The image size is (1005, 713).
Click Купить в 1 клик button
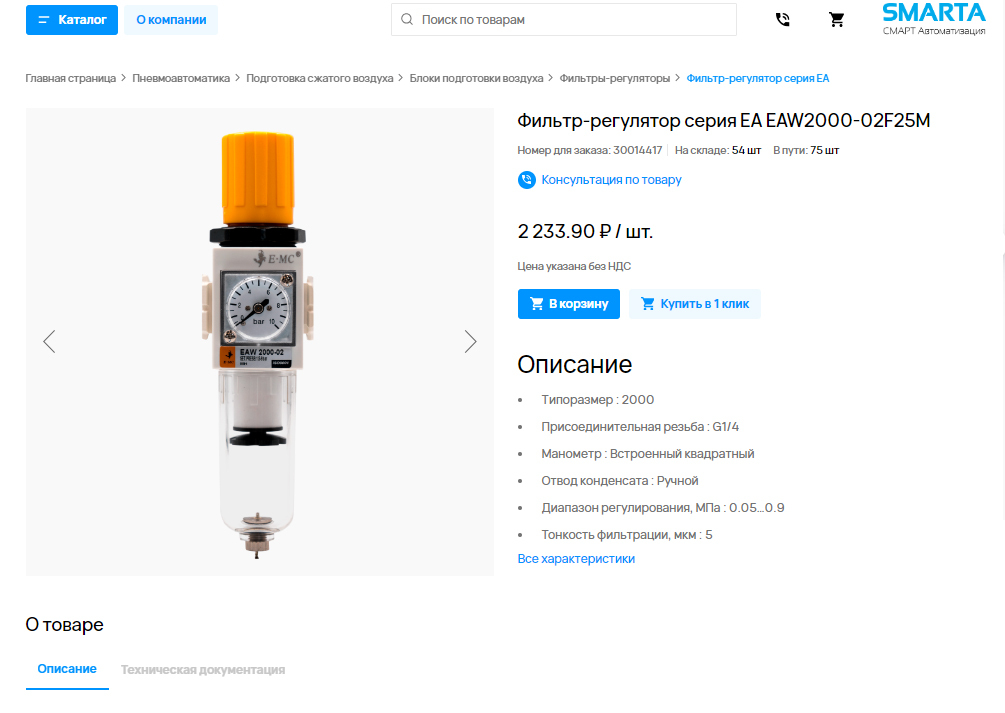tap(695, 304)
